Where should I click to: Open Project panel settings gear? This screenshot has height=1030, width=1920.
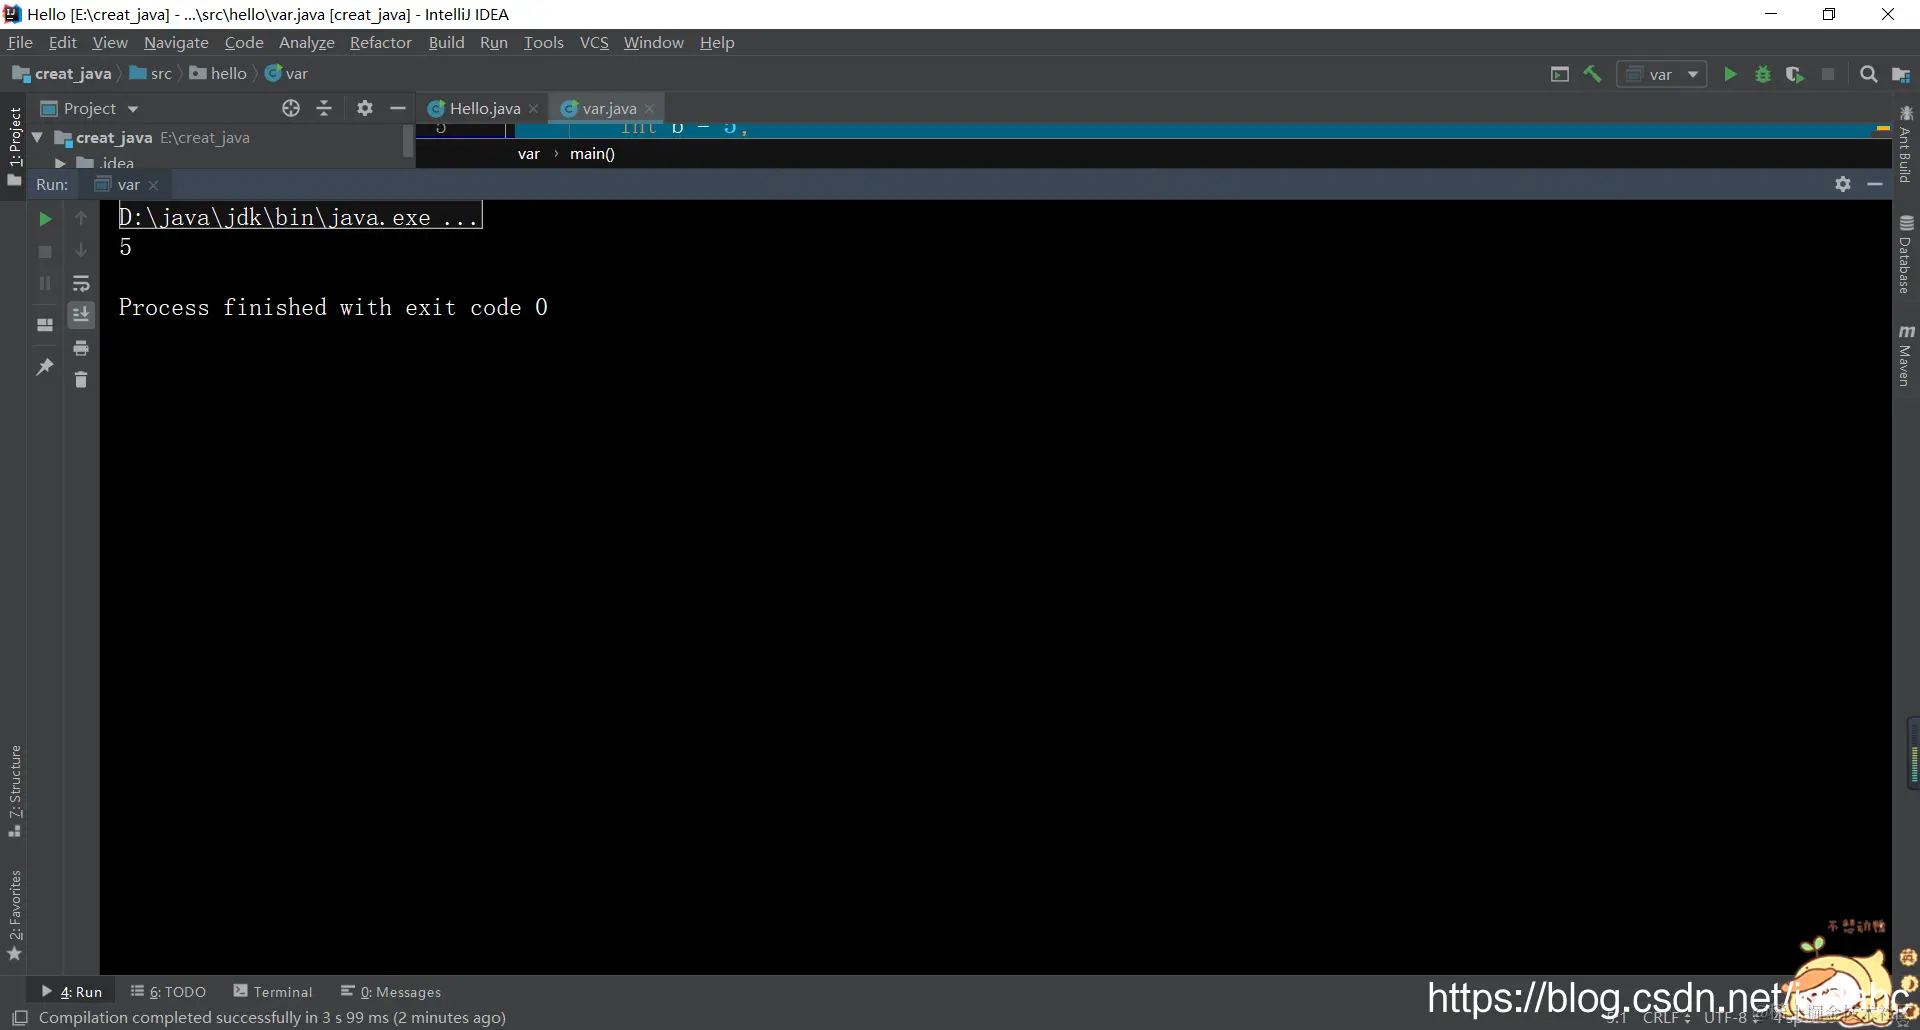[x=365, y=108]
